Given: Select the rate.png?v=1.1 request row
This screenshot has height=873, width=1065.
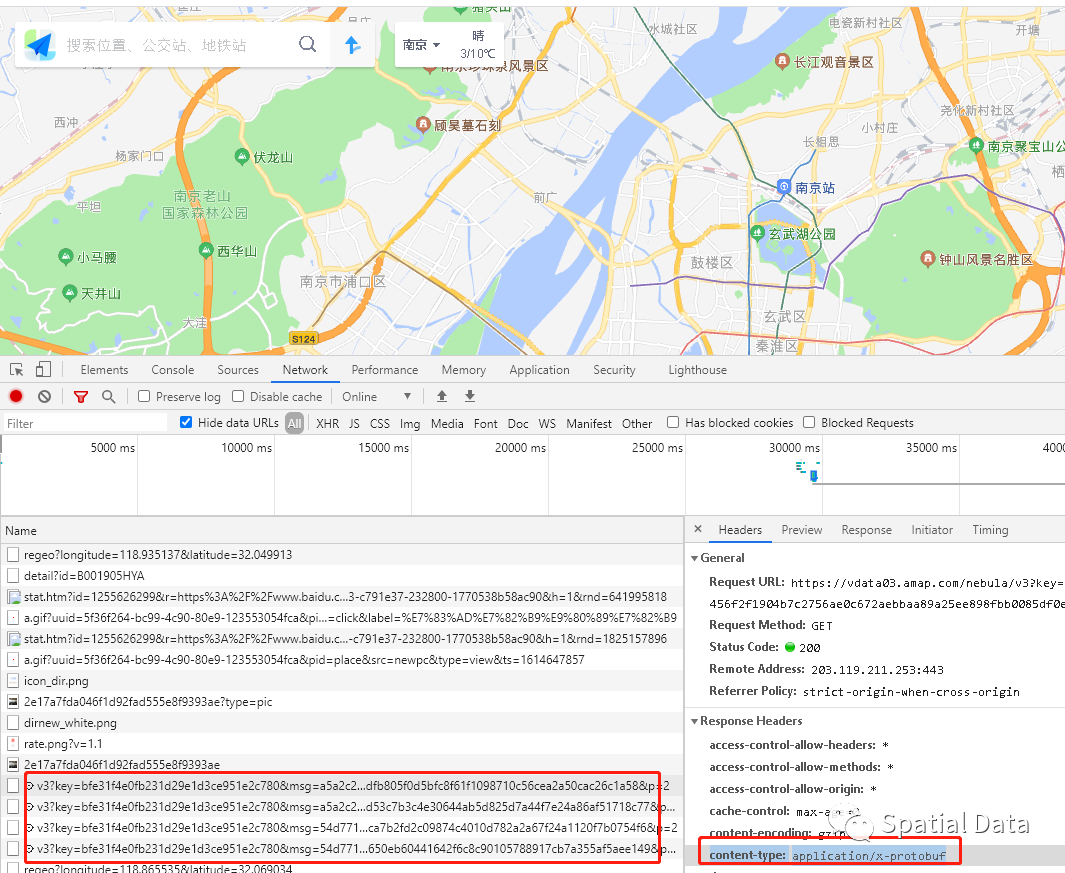Looking at the screenshot, I should [x=342, y=744].
